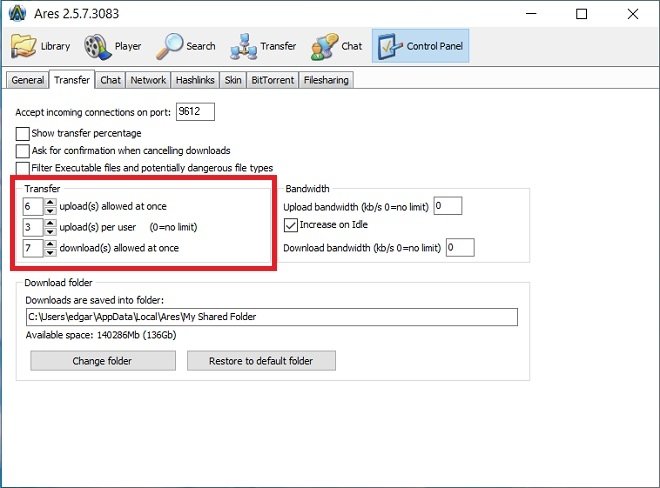Maximize the Ares window
The height and width of the screenshot is (488, 660).
pos(581,14)
